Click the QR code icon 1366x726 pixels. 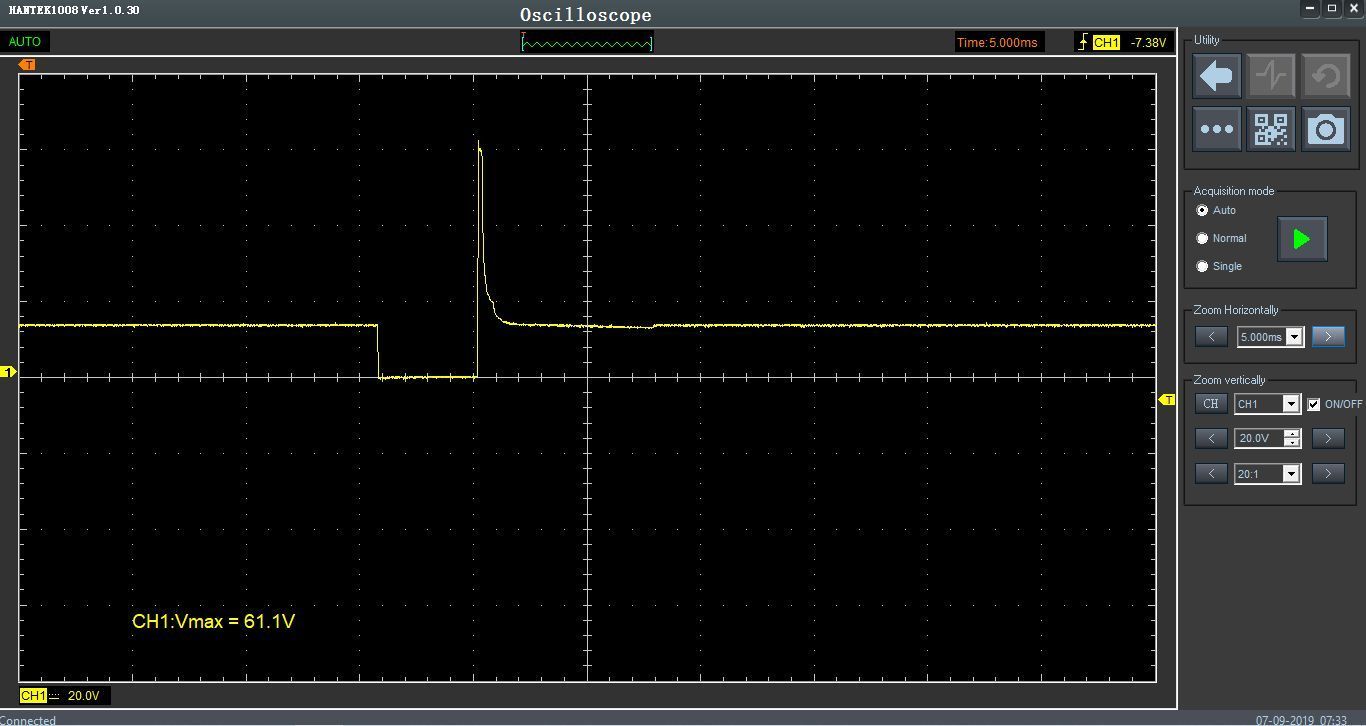1271,129
